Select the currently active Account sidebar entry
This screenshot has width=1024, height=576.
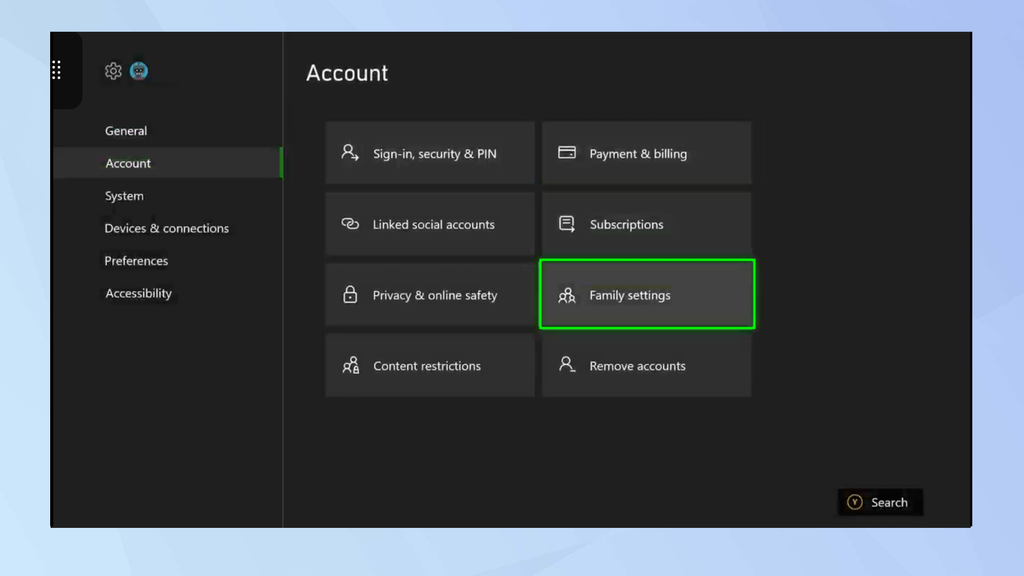(x=128, y=162)
